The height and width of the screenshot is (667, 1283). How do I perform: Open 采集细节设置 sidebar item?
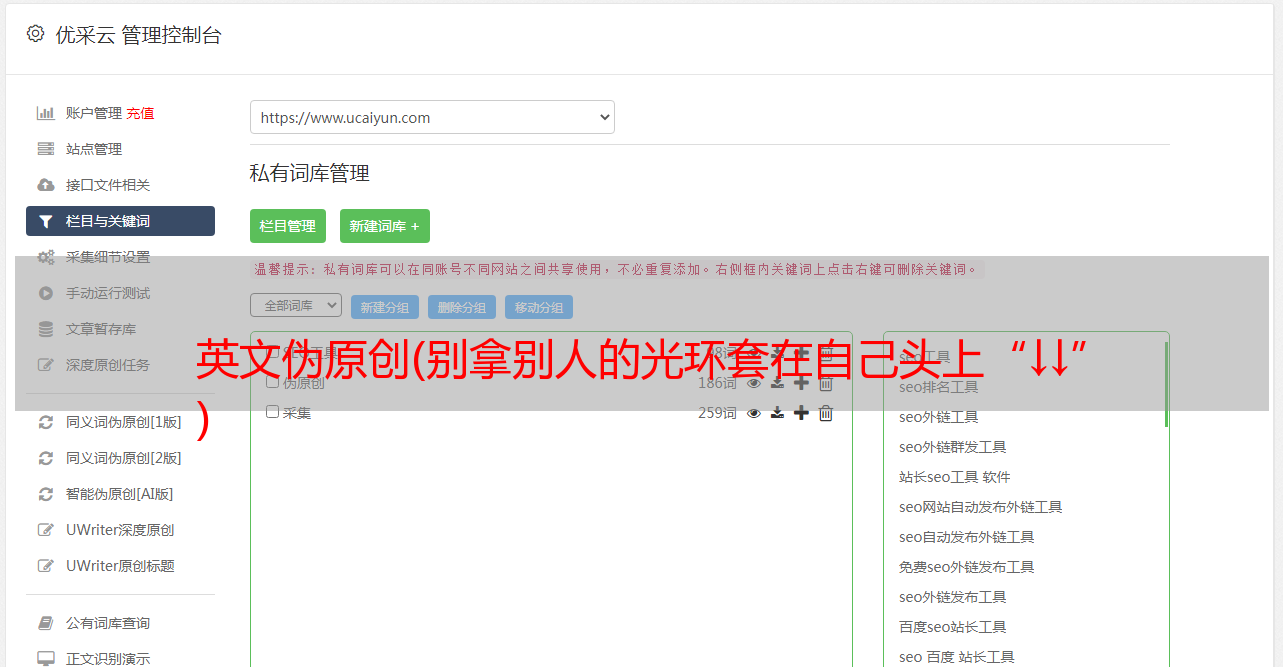pyautogui.click(x=108, y=257)
